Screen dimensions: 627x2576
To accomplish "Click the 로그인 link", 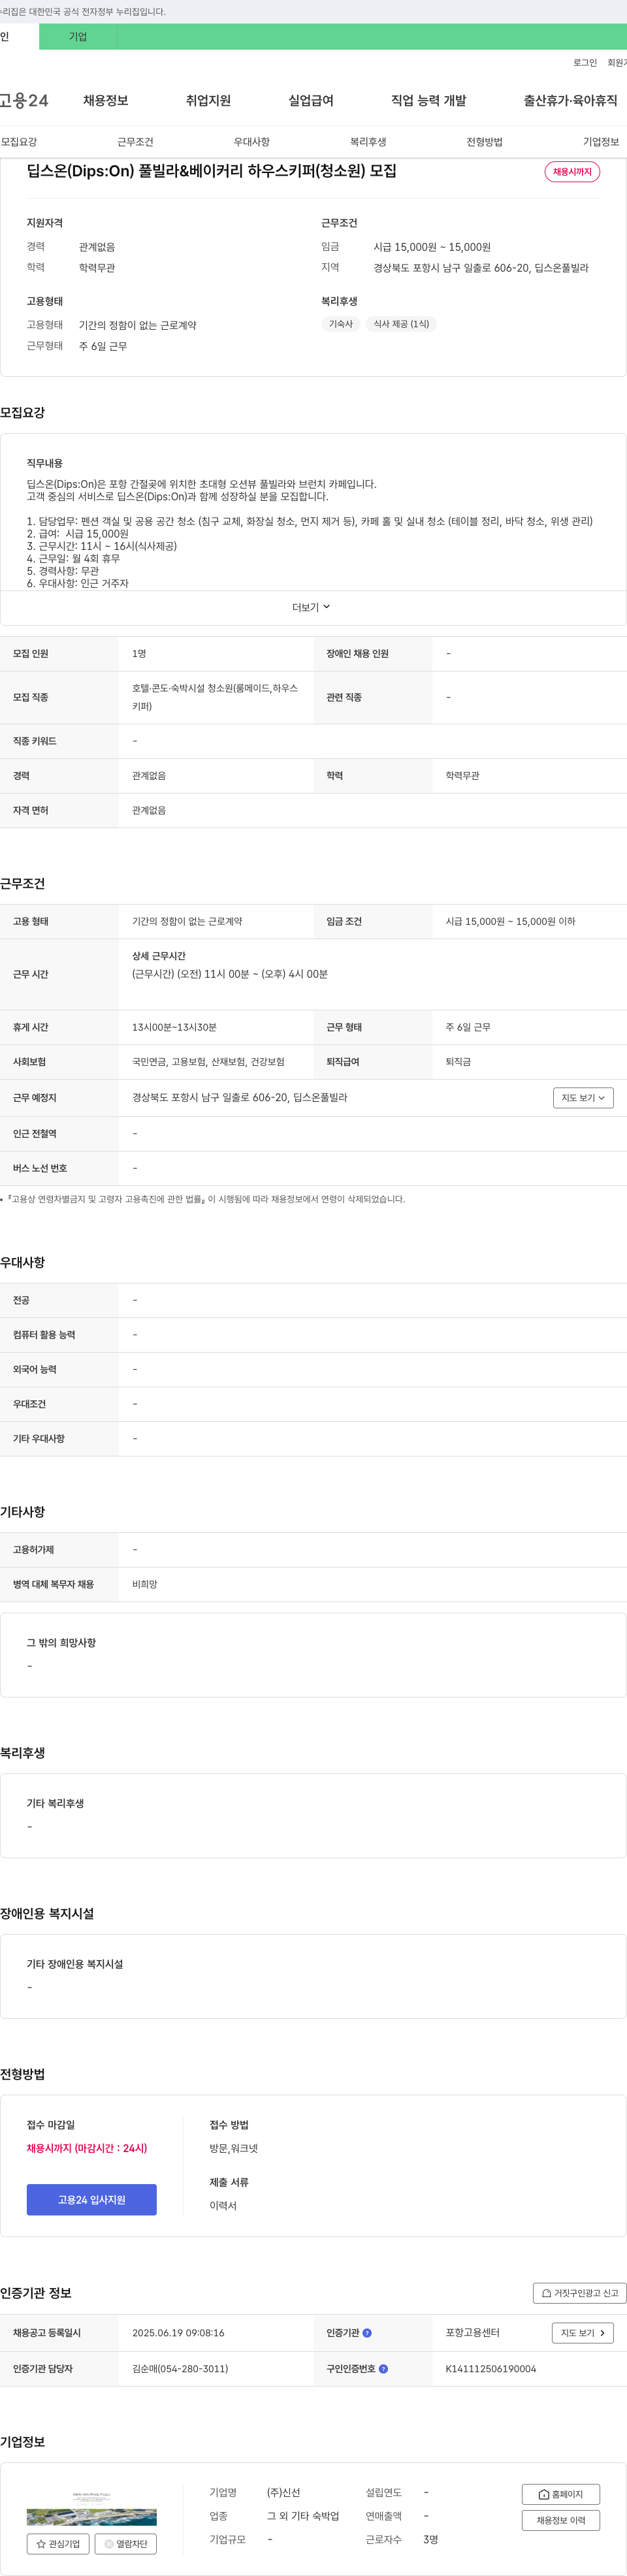I will click(x=585, y=63).
